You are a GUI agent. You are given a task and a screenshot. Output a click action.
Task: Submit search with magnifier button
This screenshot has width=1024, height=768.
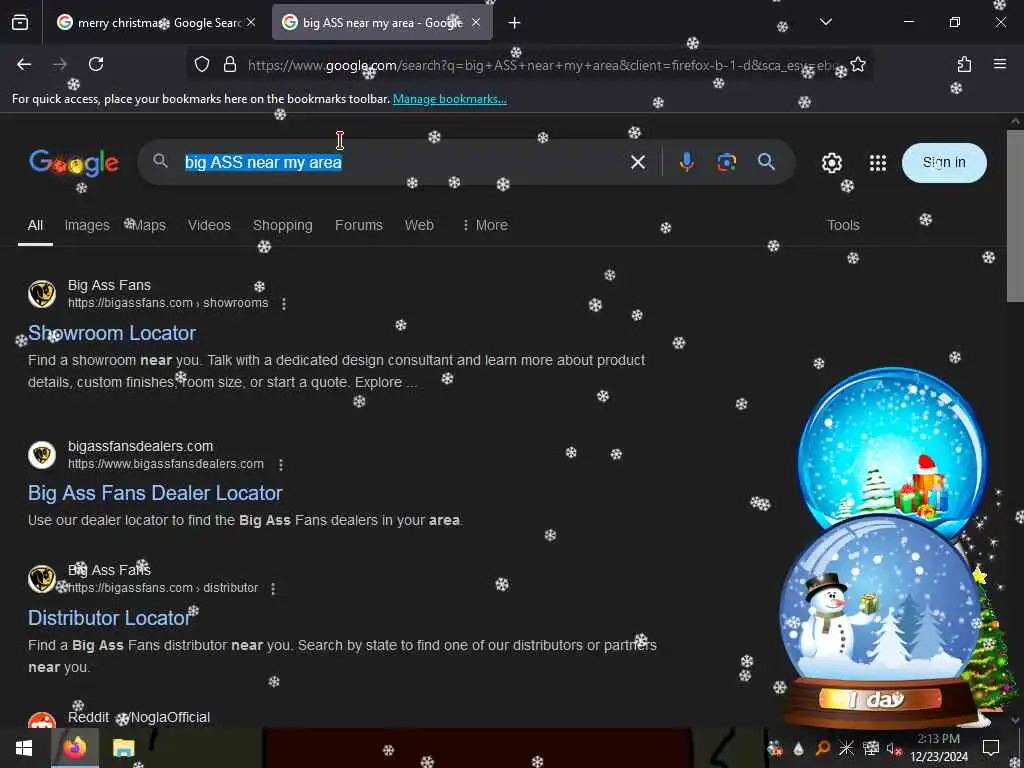[767, 162]
